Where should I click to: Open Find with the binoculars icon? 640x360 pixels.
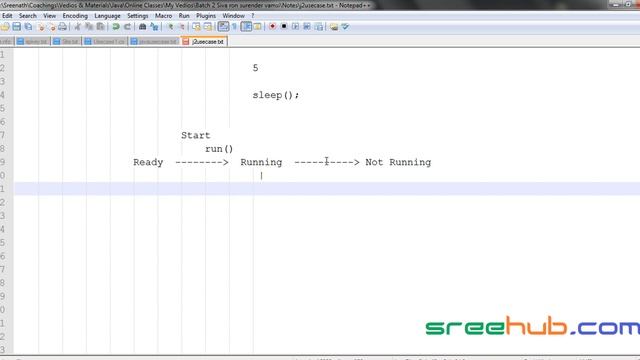[x=142, y=27]
